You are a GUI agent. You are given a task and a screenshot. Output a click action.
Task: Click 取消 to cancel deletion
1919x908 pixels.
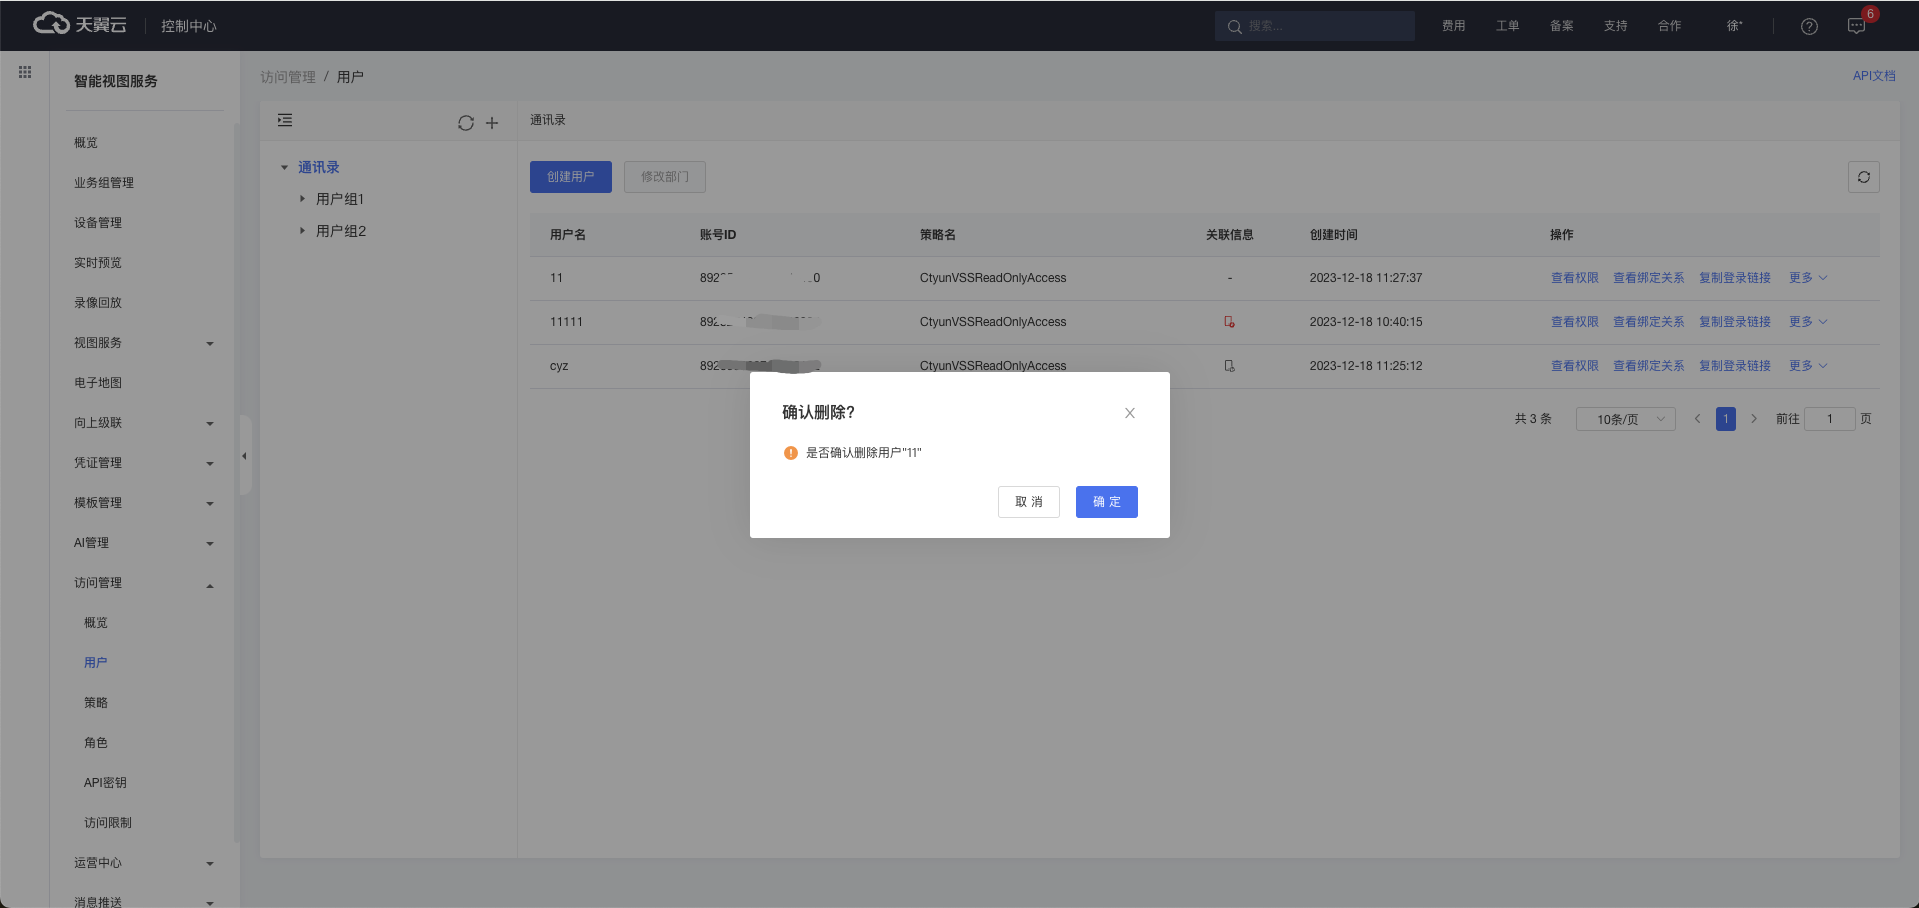[x=1028, y=502]
